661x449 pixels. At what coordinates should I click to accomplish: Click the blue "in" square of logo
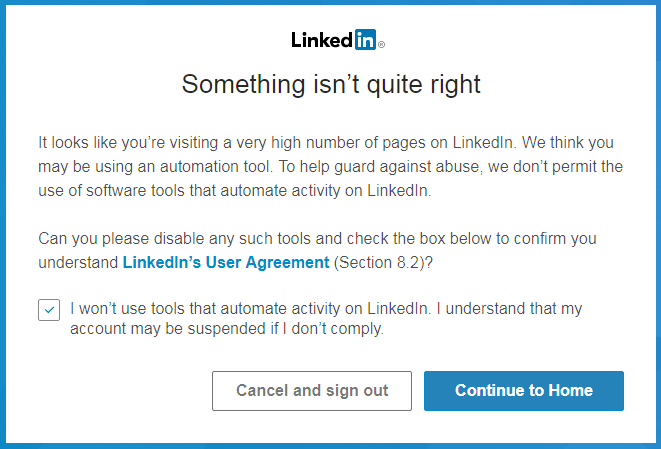[x=365, y=40]
